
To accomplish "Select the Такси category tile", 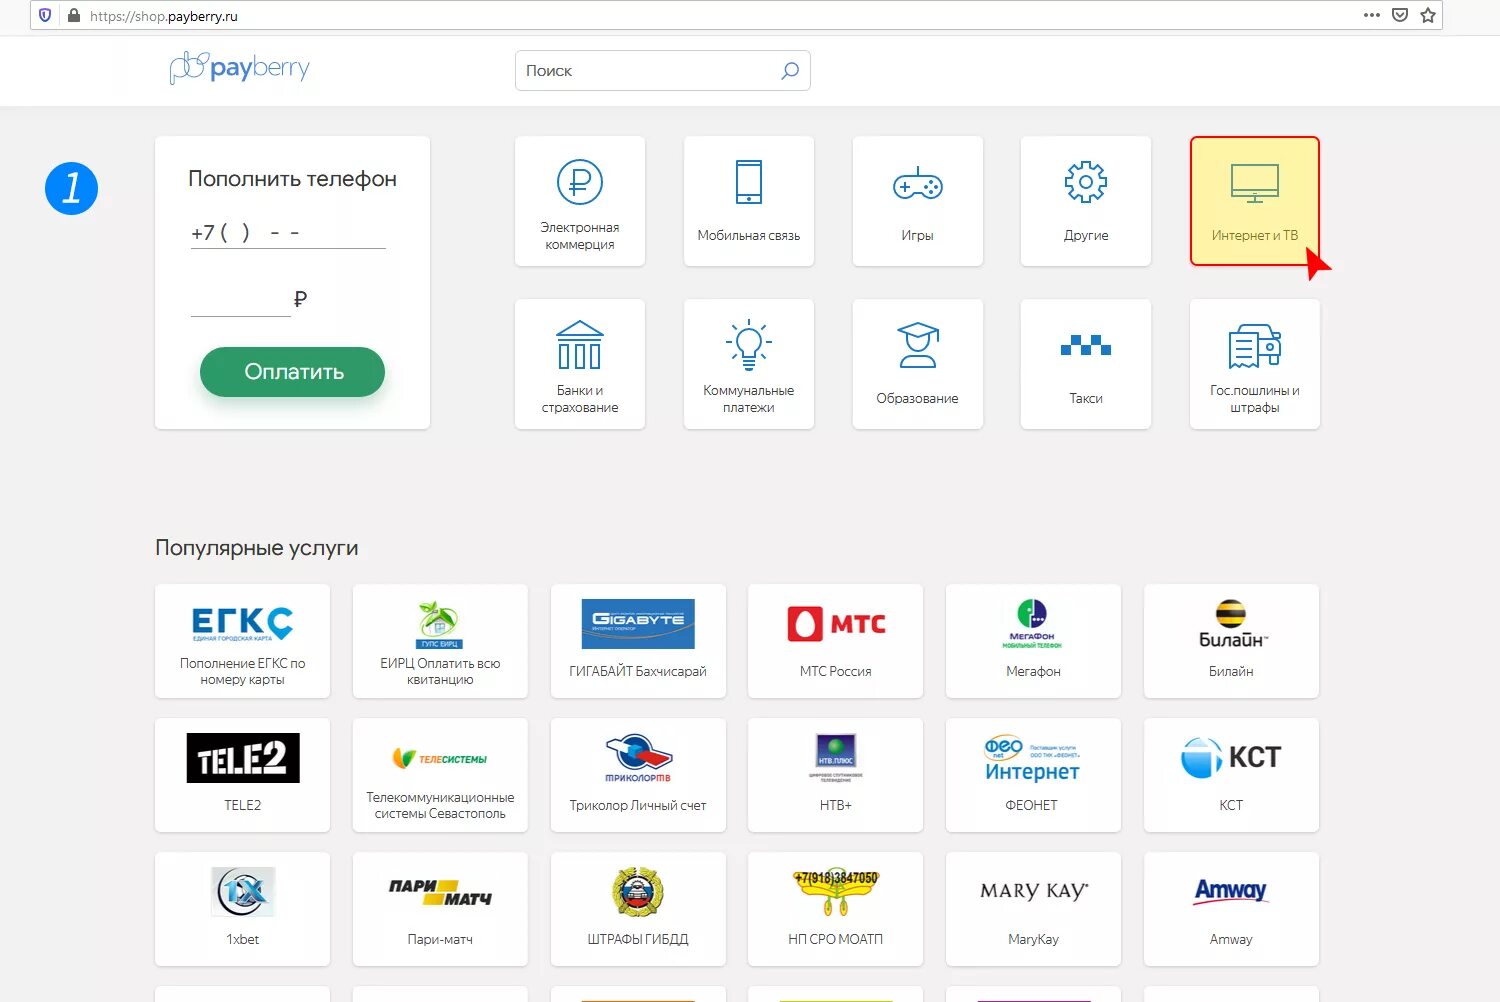I will click(1086, 364).
